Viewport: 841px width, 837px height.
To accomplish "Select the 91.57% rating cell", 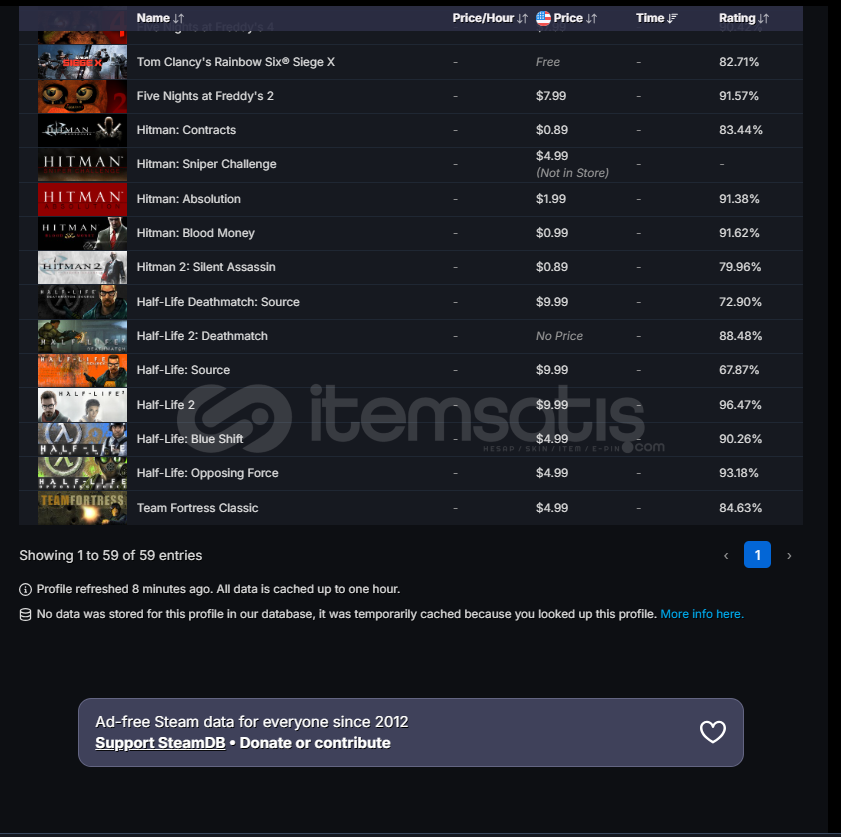I will (739, 96).
